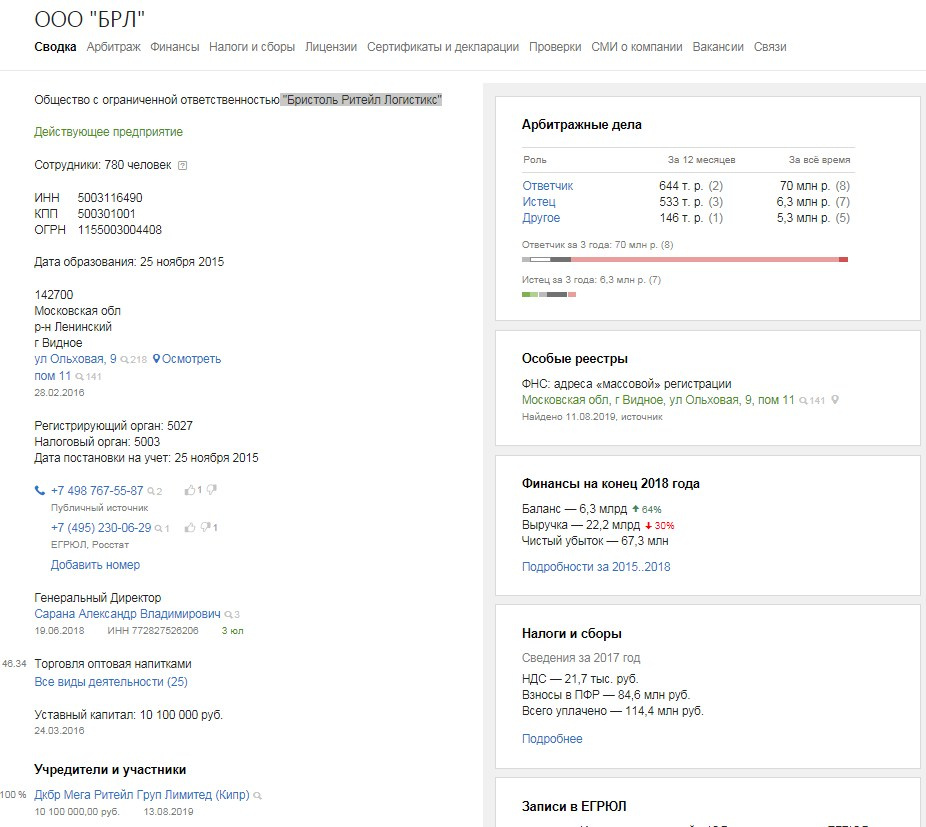Click Записи в ЕГРЮЛ heading
The width and height of the screenshot is (926, 827).
click(x=574, y=806)
